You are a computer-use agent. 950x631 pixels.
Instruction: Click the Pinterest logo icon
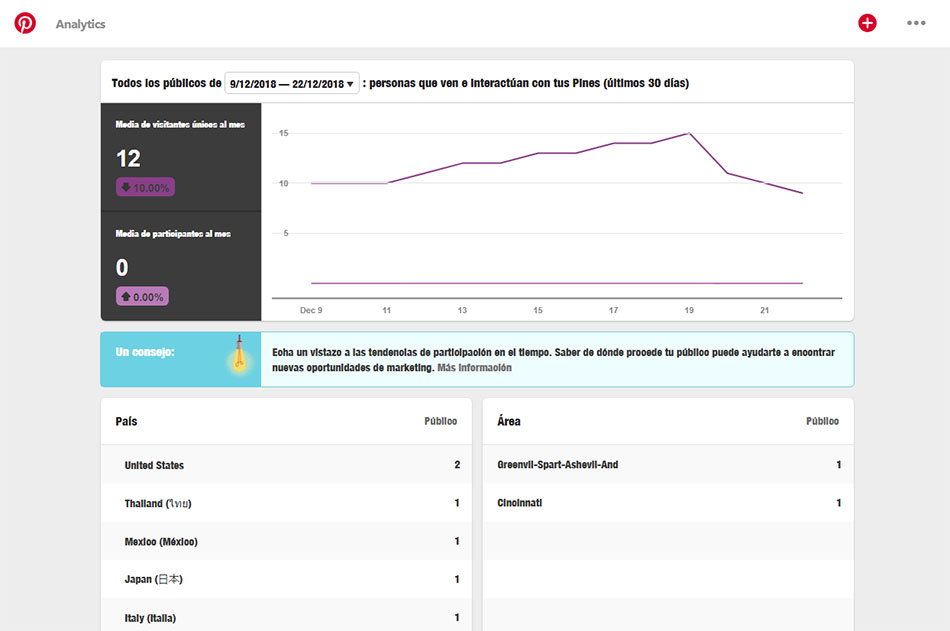point(25,24)
